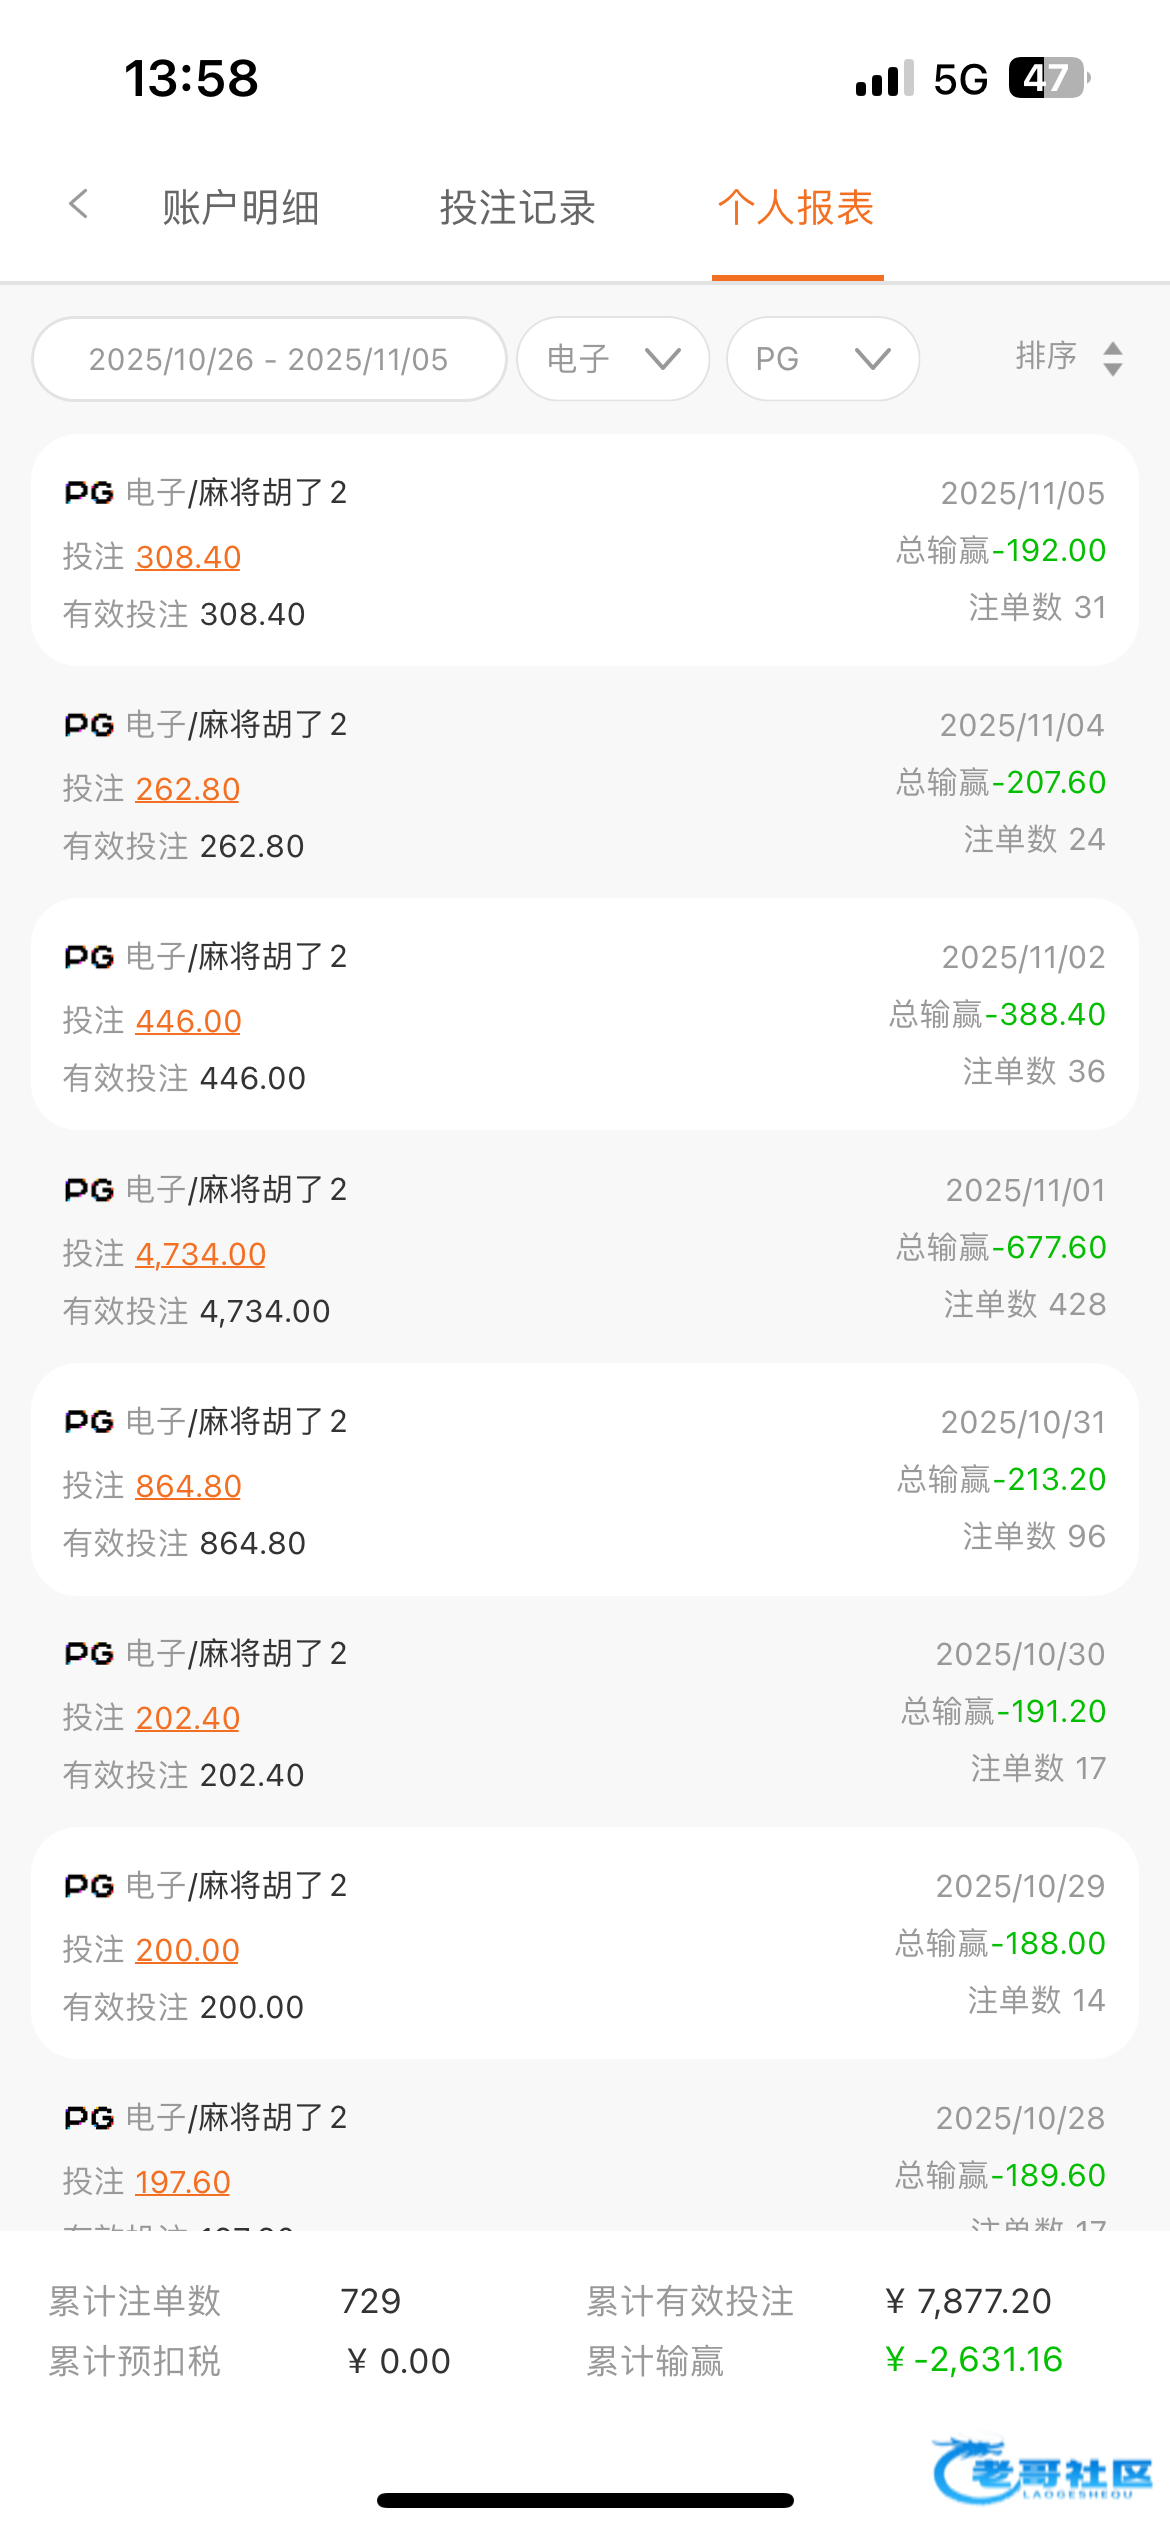
Task: Tap the battery indicator in status bar
Action: tap(1047, 78)
